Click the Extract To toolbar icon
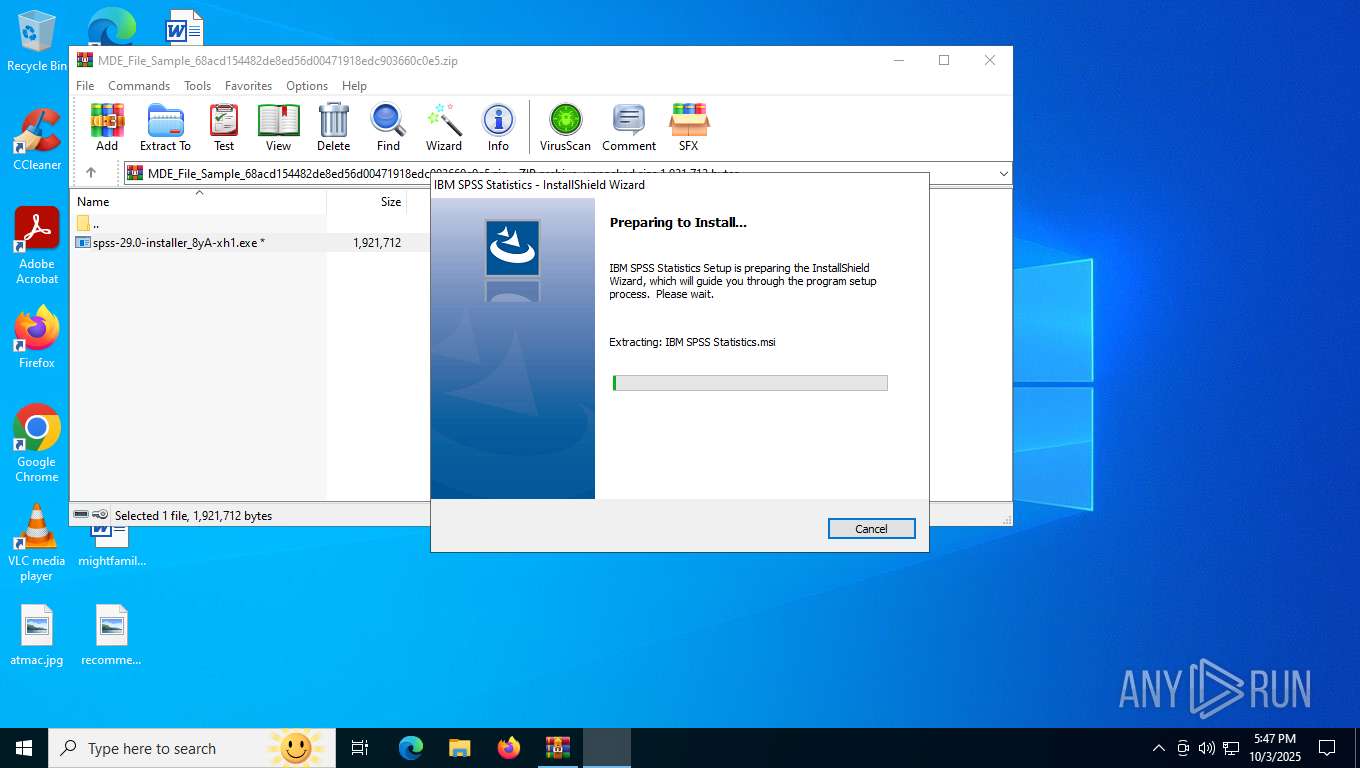This screenshot has height=768, width=1360. pos(165,127)
